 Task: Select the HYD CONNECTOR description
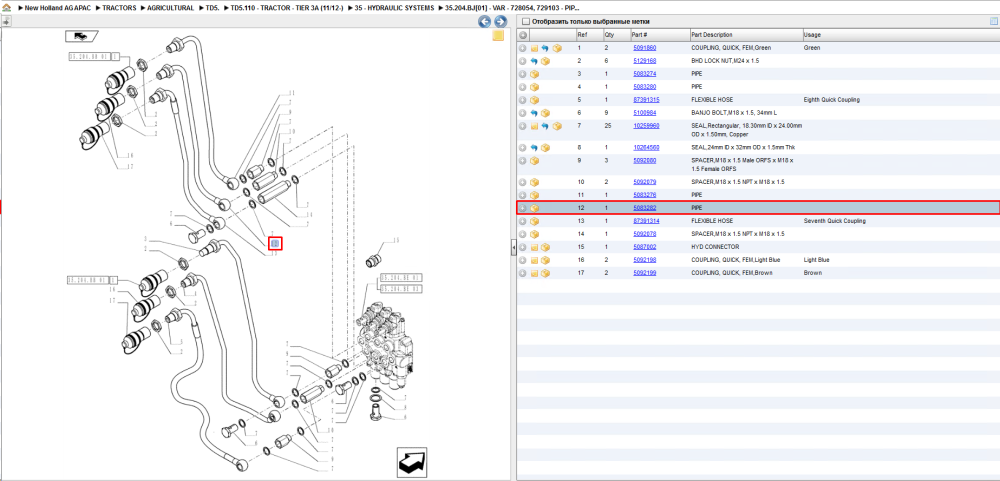715,247
